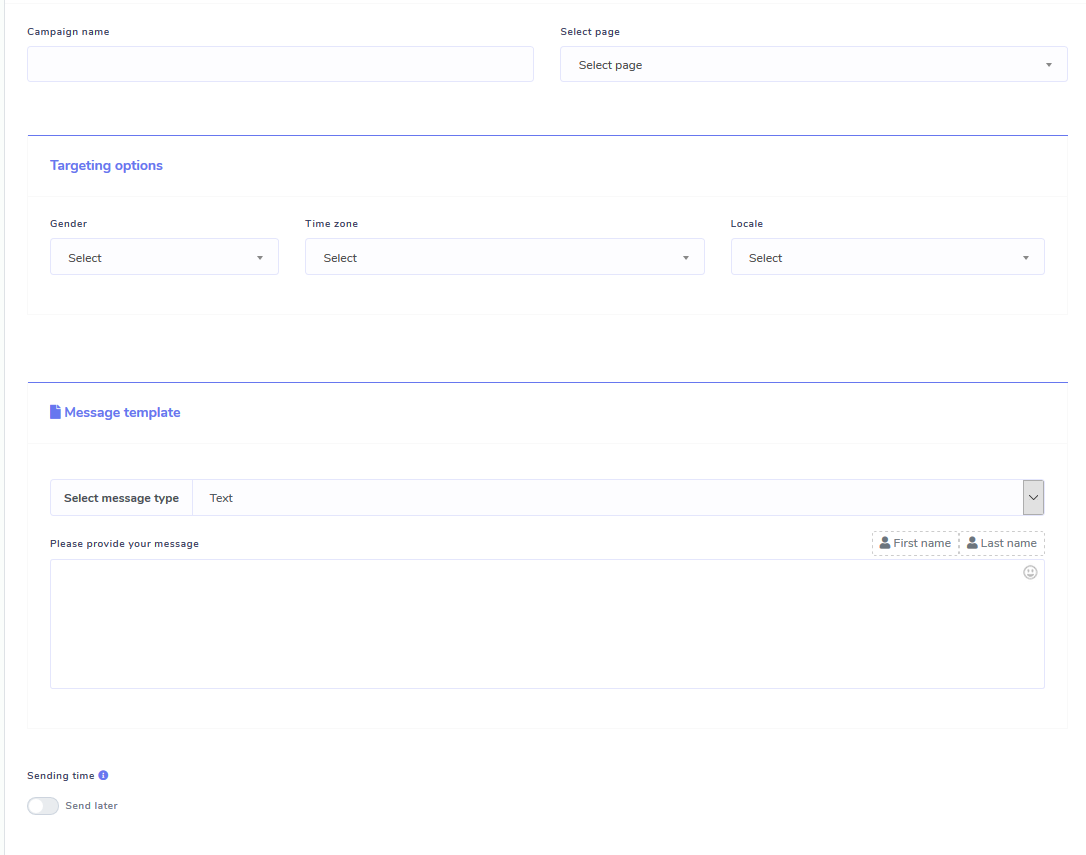Expand the Gender dropdown
This screenshot has height=855, width=1086.
[x=164, y=257]
